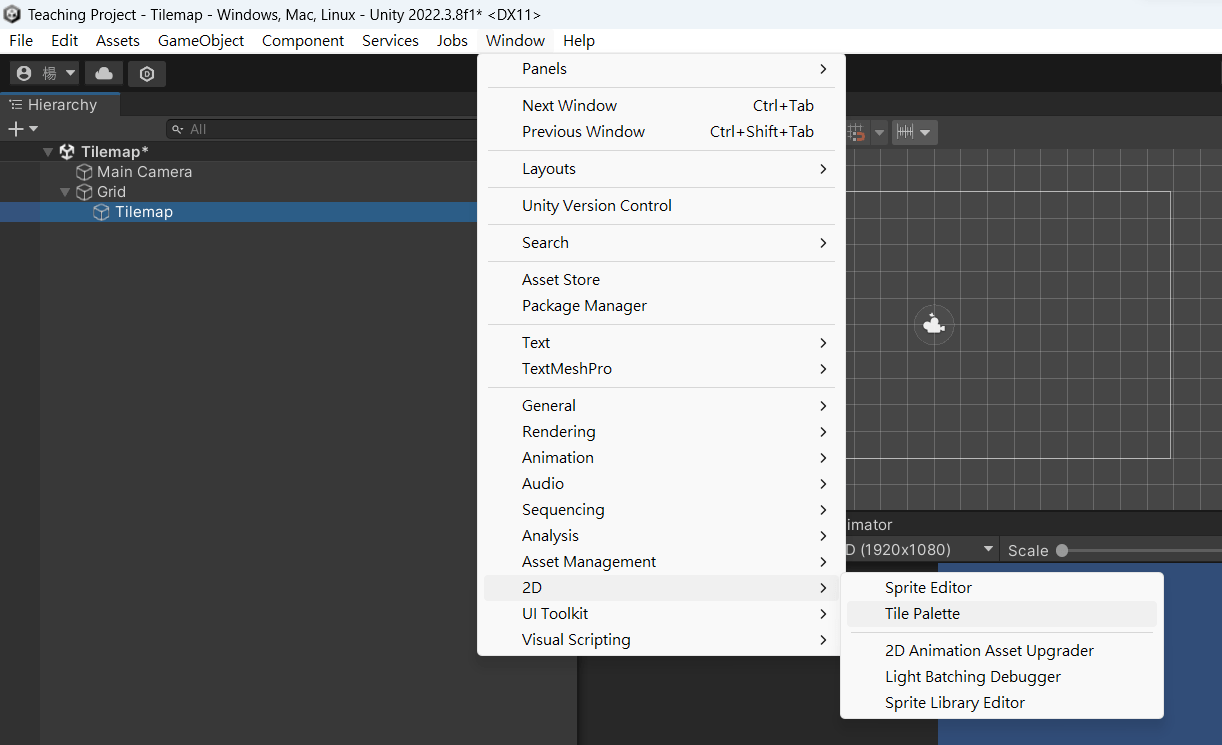This screenshot has width=1222, height=745.
Task: Click the Grid cube icon
Action: (85, 192)
